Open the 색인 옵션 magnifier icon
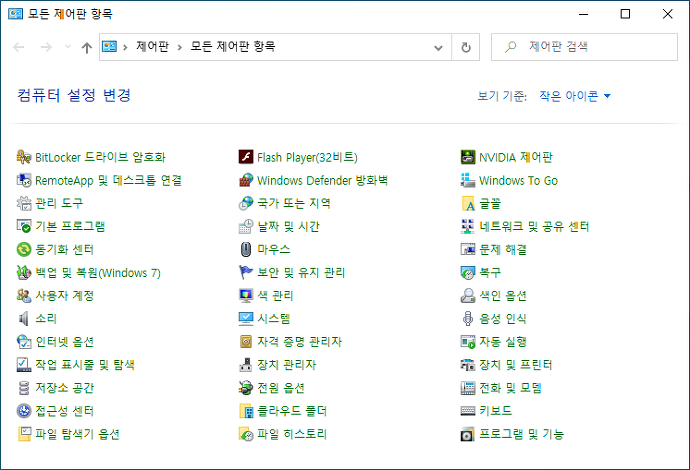 pyautogui.click(x=468, y=296)
